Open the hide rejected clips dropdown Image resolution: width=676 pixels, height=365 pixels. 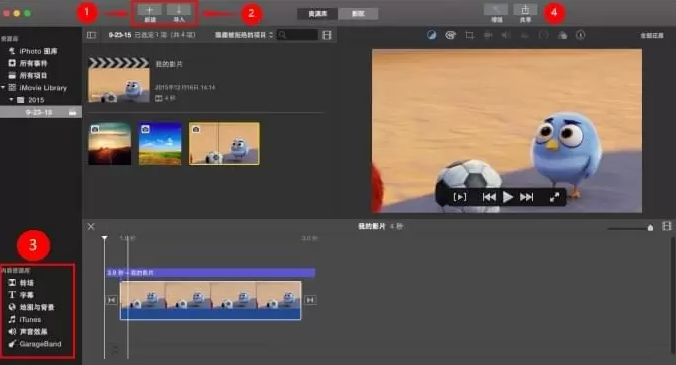[244, 35]
